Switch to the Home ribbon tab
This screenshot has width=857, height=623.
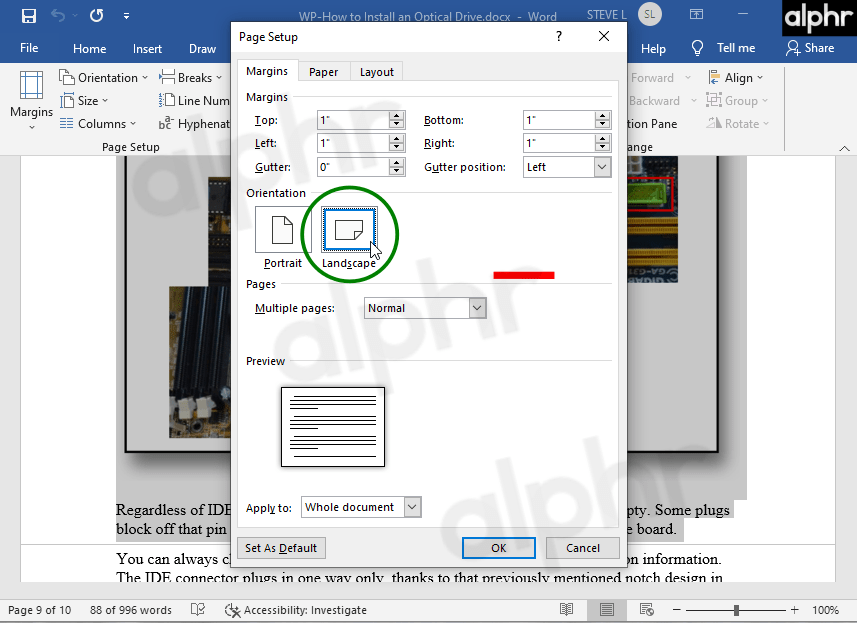point(90,49)
